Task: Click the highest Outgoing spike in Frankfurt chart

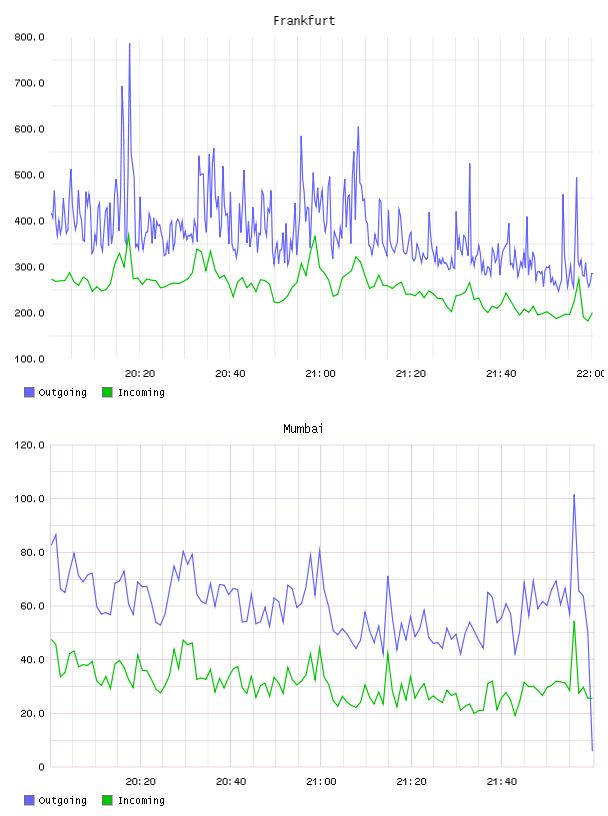Action: coord(130,45)
